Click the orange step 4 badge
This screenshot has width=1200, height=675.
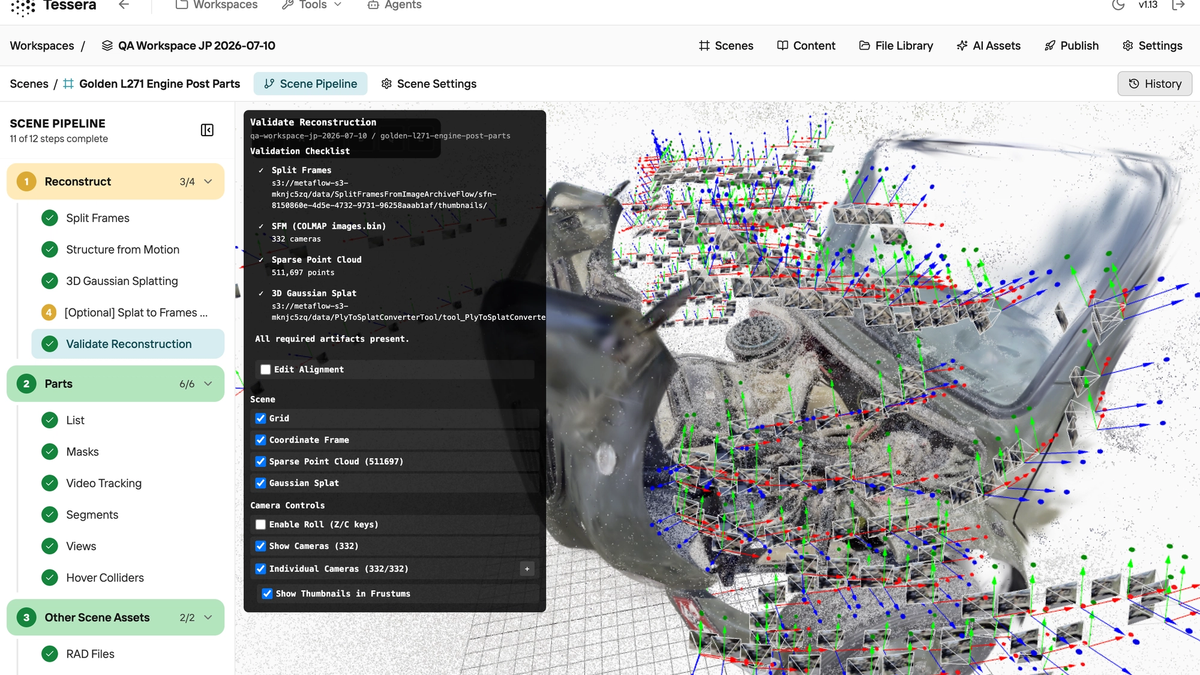[49, 313]
